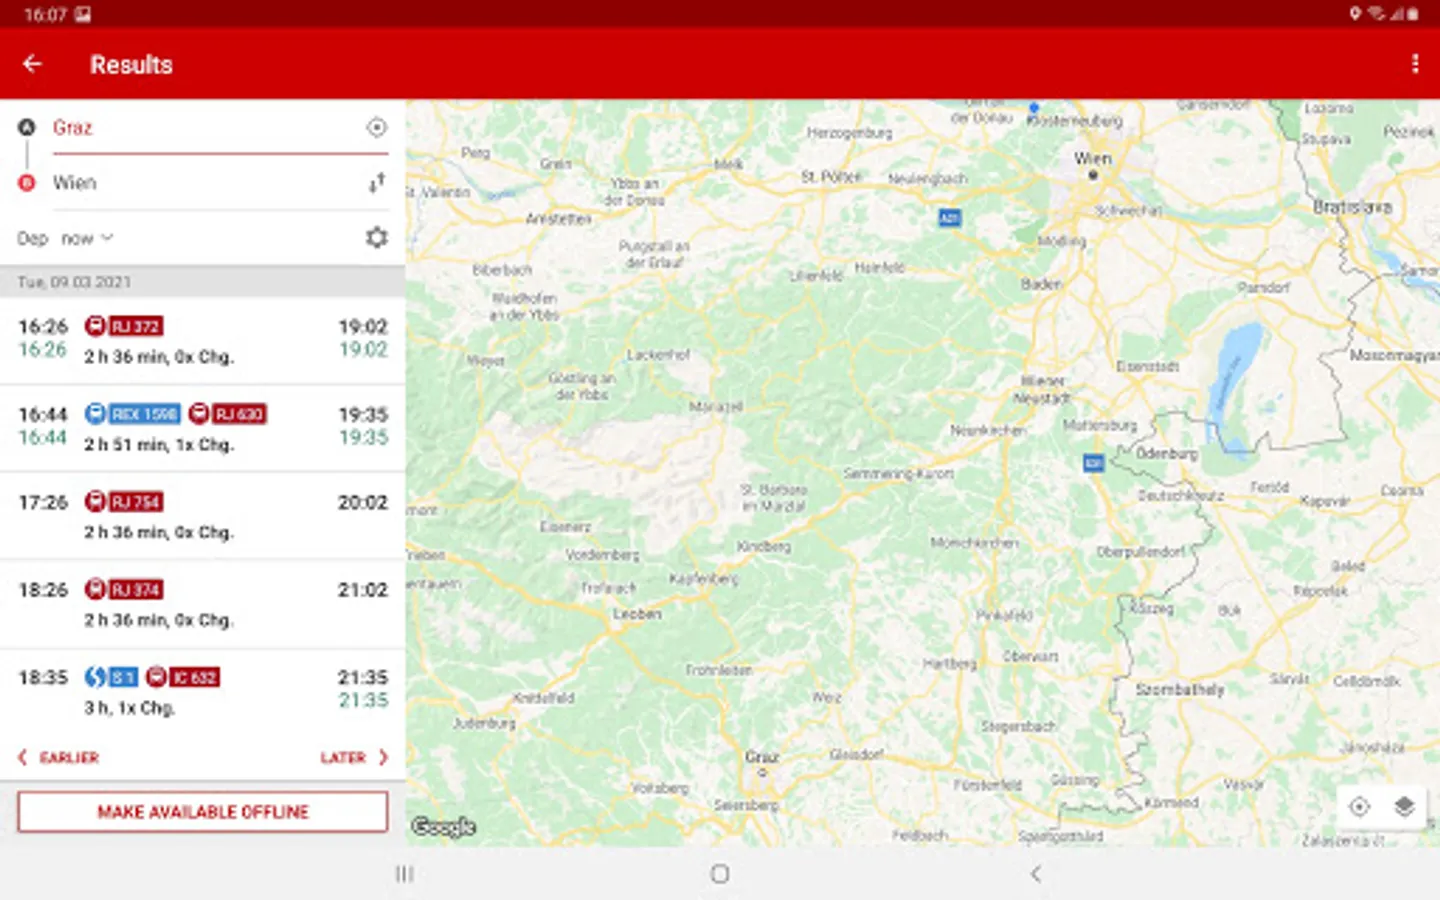Click arrival time 19:02 of RJ 372
The image size is (1440, 900).
tap(362, 326)
